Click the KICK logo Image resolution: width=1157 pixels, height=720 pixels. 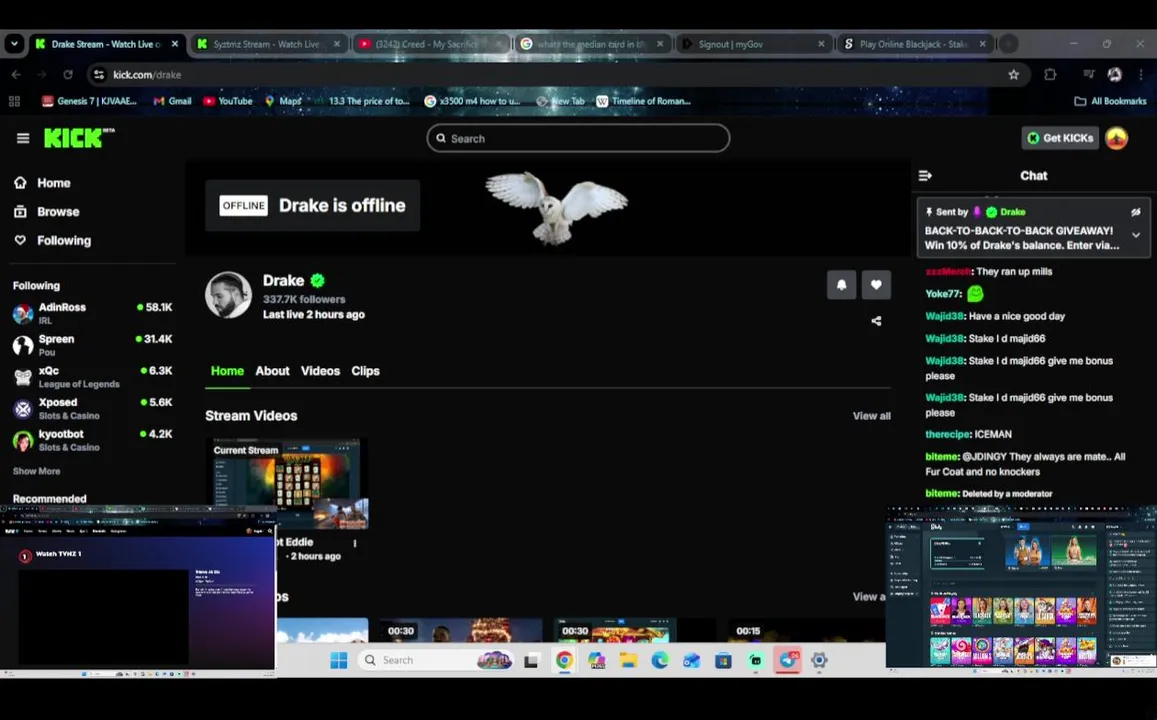coord(79,138)
